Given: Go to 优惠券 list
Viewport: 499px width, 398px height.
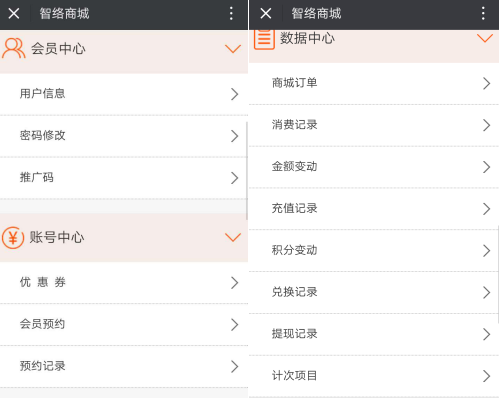Looking at the screenshot, I should click(x=124, y=283).
